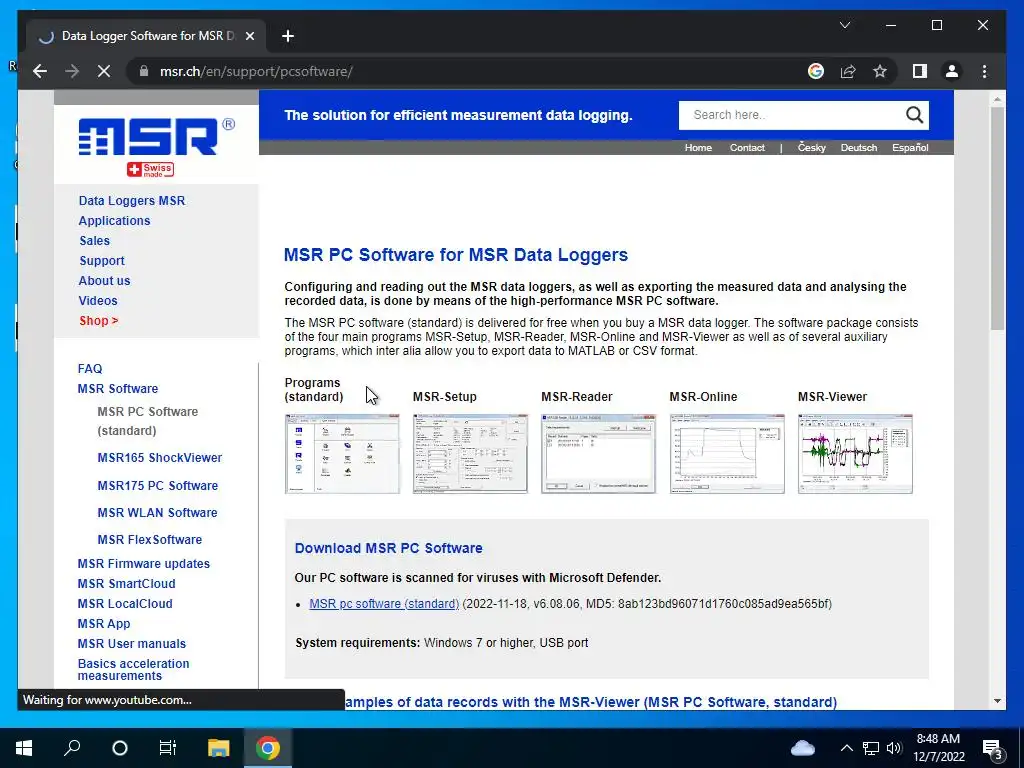
Task: Open the Videos page
Action: [x=98, y=300]
